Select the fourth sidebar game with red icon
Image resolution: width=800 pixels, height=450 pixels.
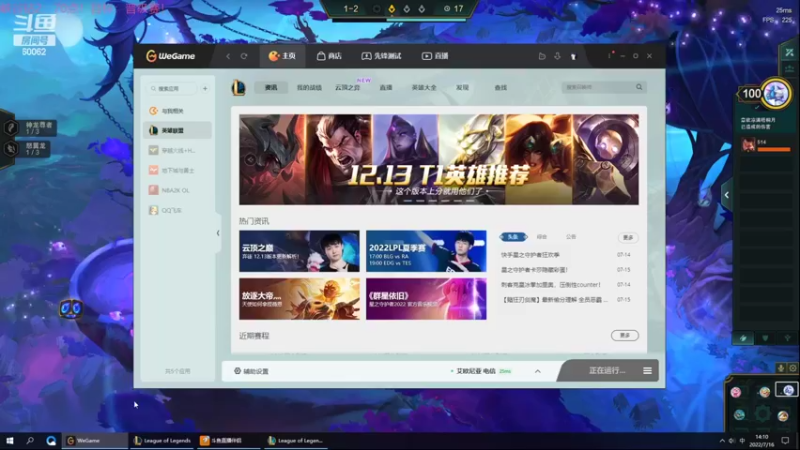[x=177, y=170]
